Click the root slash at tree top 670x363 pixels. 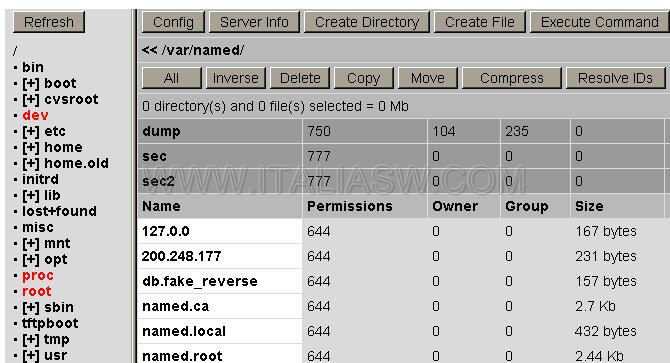point(15,52)
